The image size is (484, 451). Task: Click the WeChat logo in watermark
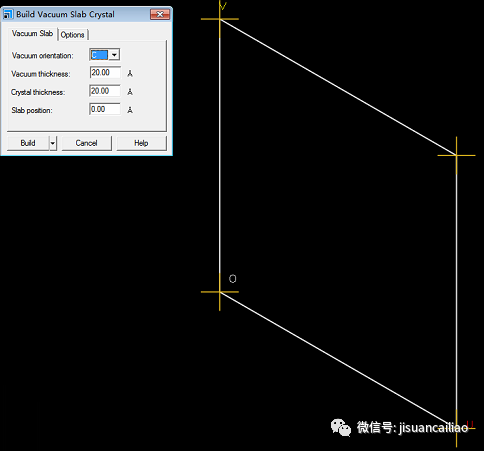pyautogui.click(x=341, y=427)
